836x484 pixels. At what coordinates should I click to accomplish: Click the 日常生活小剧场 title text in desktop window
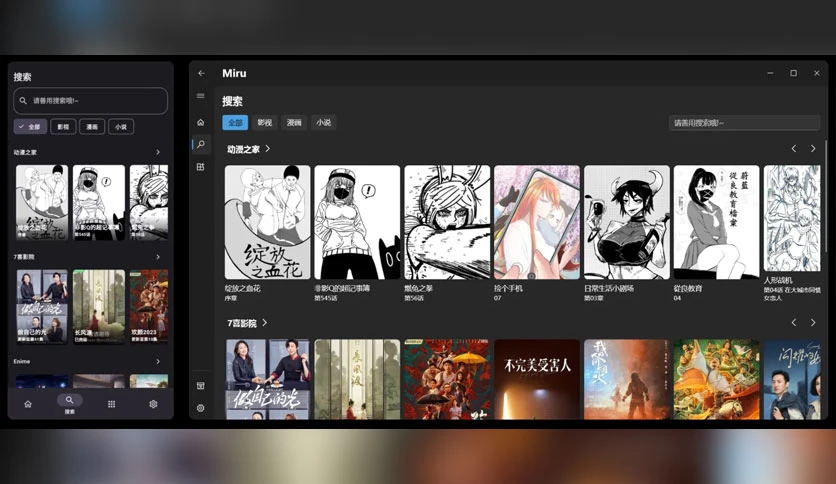pos(609,288)
